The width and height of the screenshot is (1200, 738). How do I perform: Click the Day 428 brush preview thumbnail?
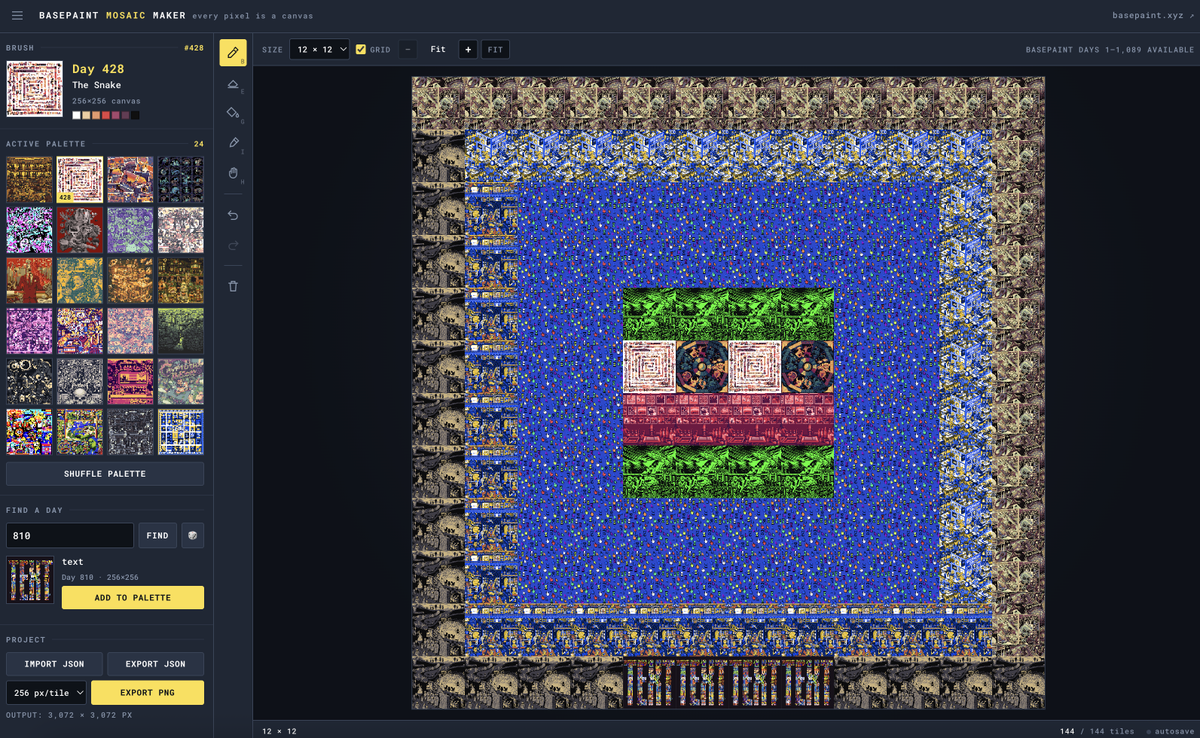(x=35, y=89)
